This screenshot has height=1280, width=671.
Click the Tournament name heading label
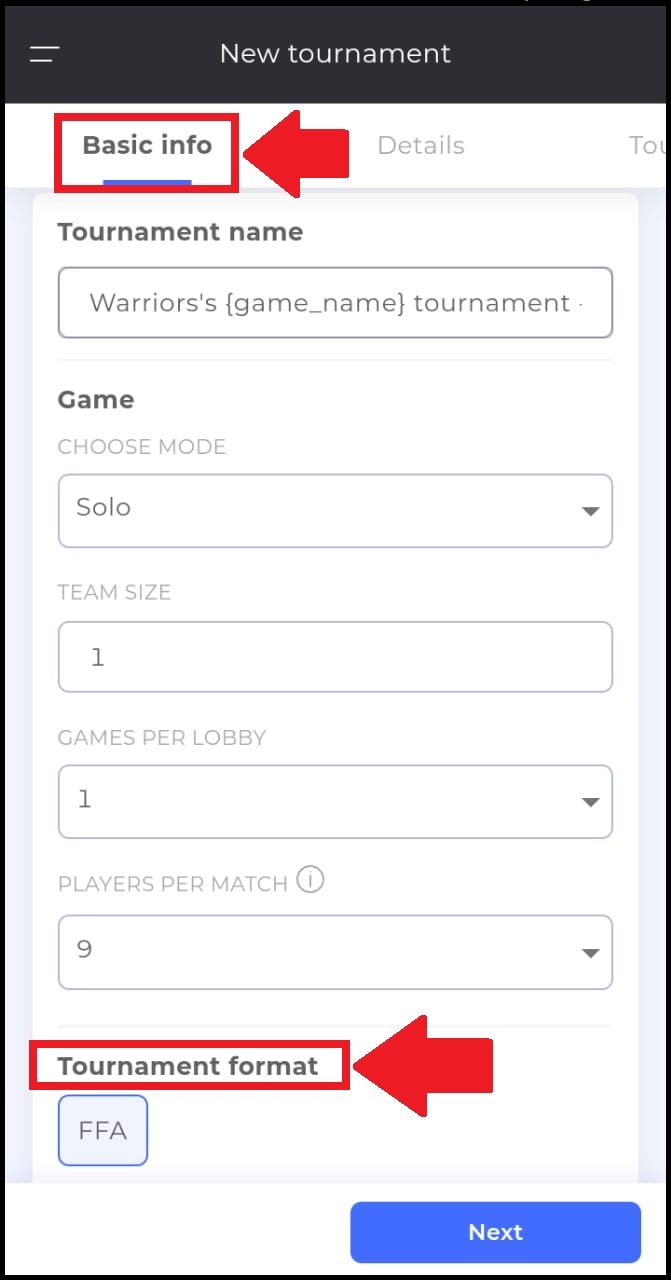coord(180,232)
